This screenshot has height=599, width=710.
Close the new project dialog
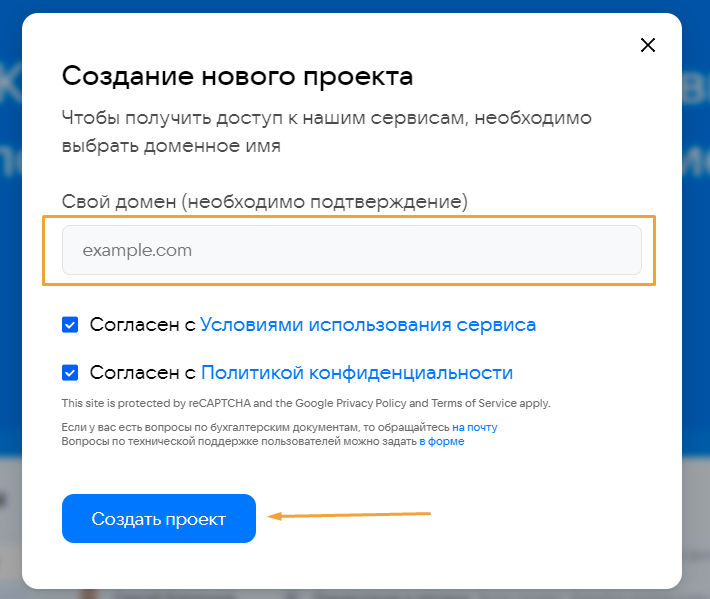click(x=648, y=45)
